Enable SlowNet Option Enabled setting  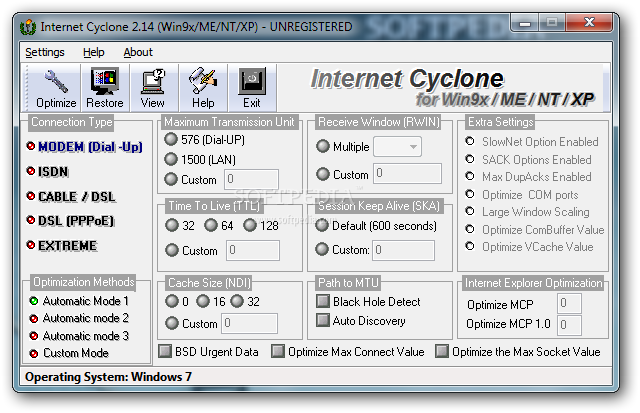click(x=532, y=142)
